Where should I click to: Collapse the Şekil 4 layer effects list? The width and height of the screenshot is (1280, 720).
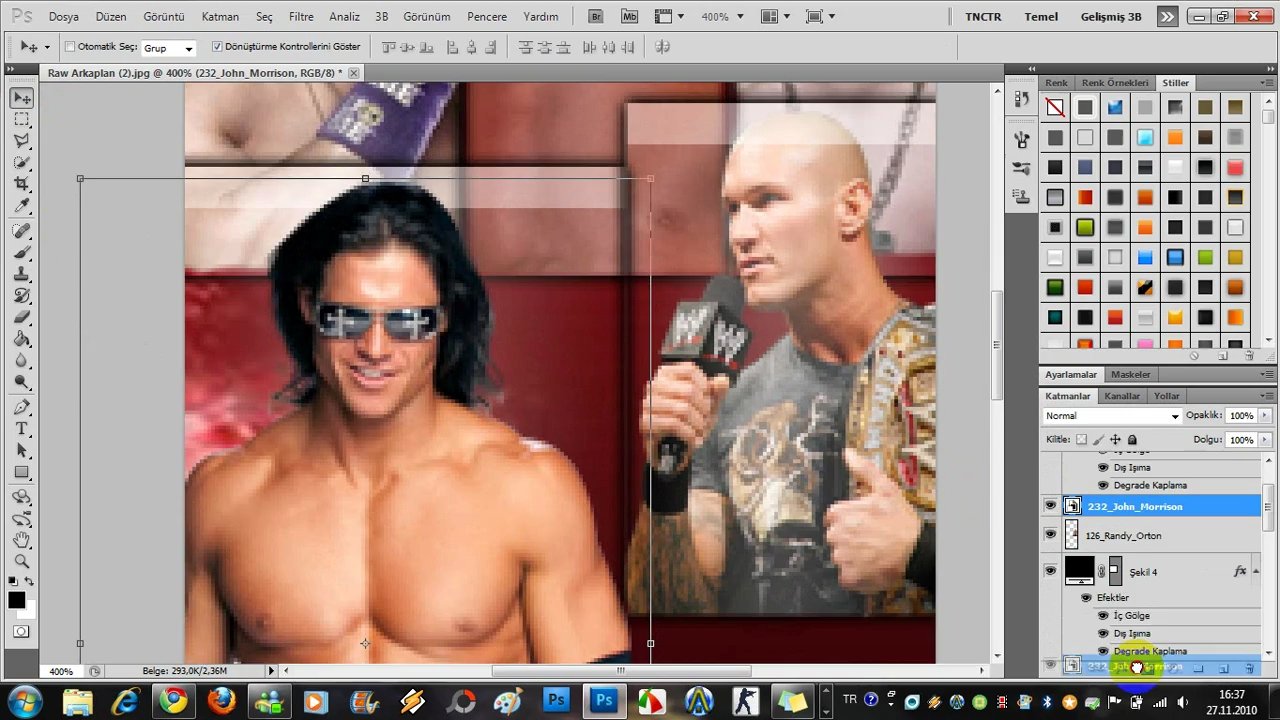click(1257, 572)
